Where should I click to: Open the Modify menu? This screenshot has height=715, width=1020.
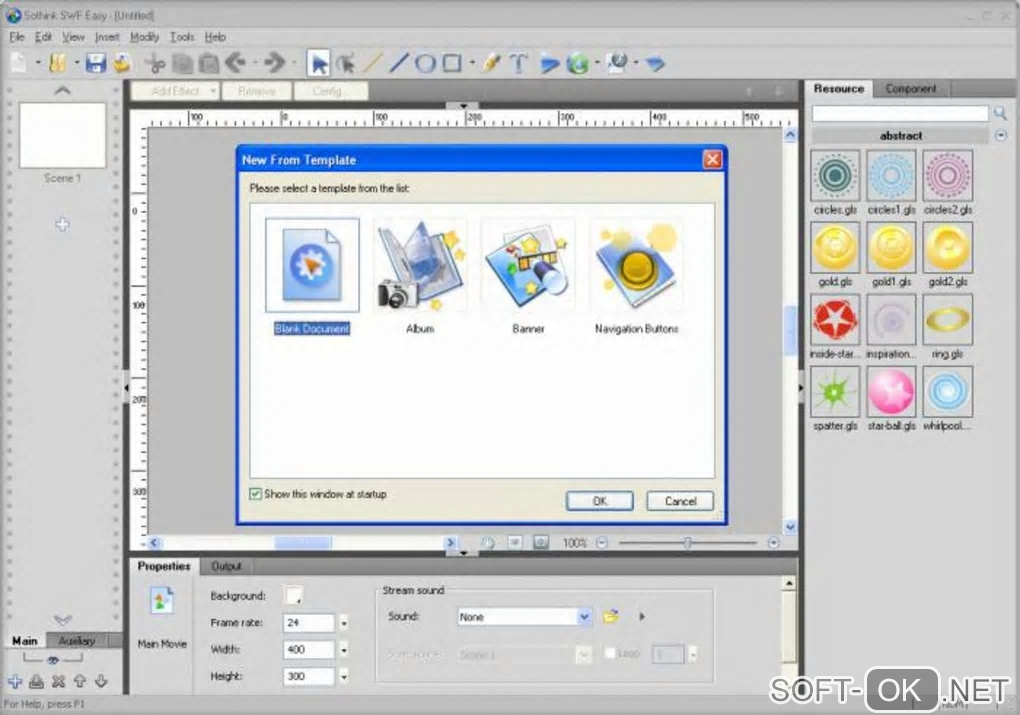click(x=144, y=37)
